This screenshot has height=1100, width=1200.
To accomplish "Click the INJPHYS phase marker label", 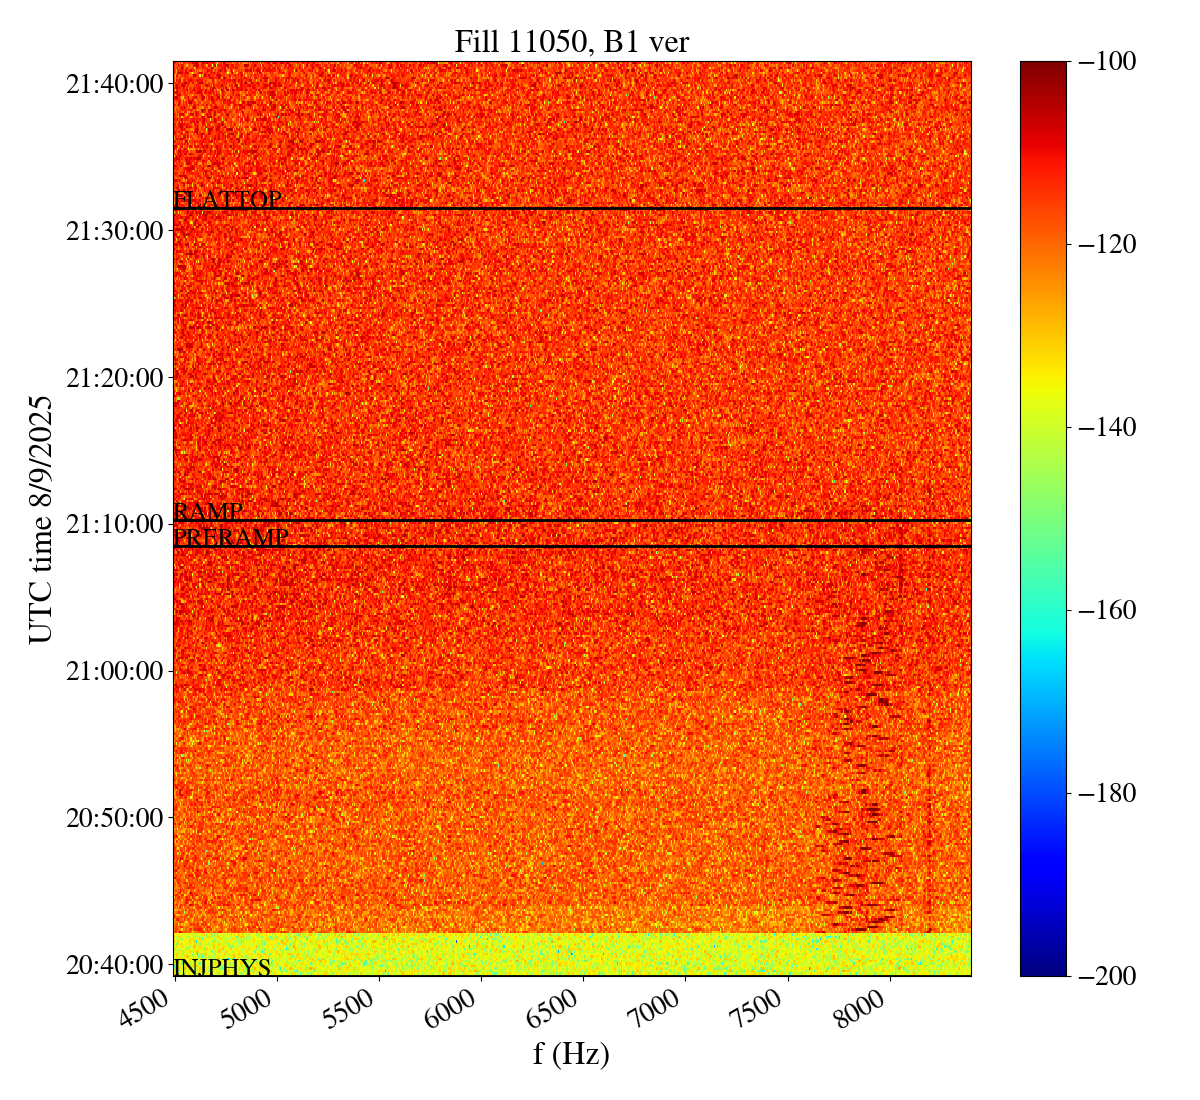I will [222, 967].
